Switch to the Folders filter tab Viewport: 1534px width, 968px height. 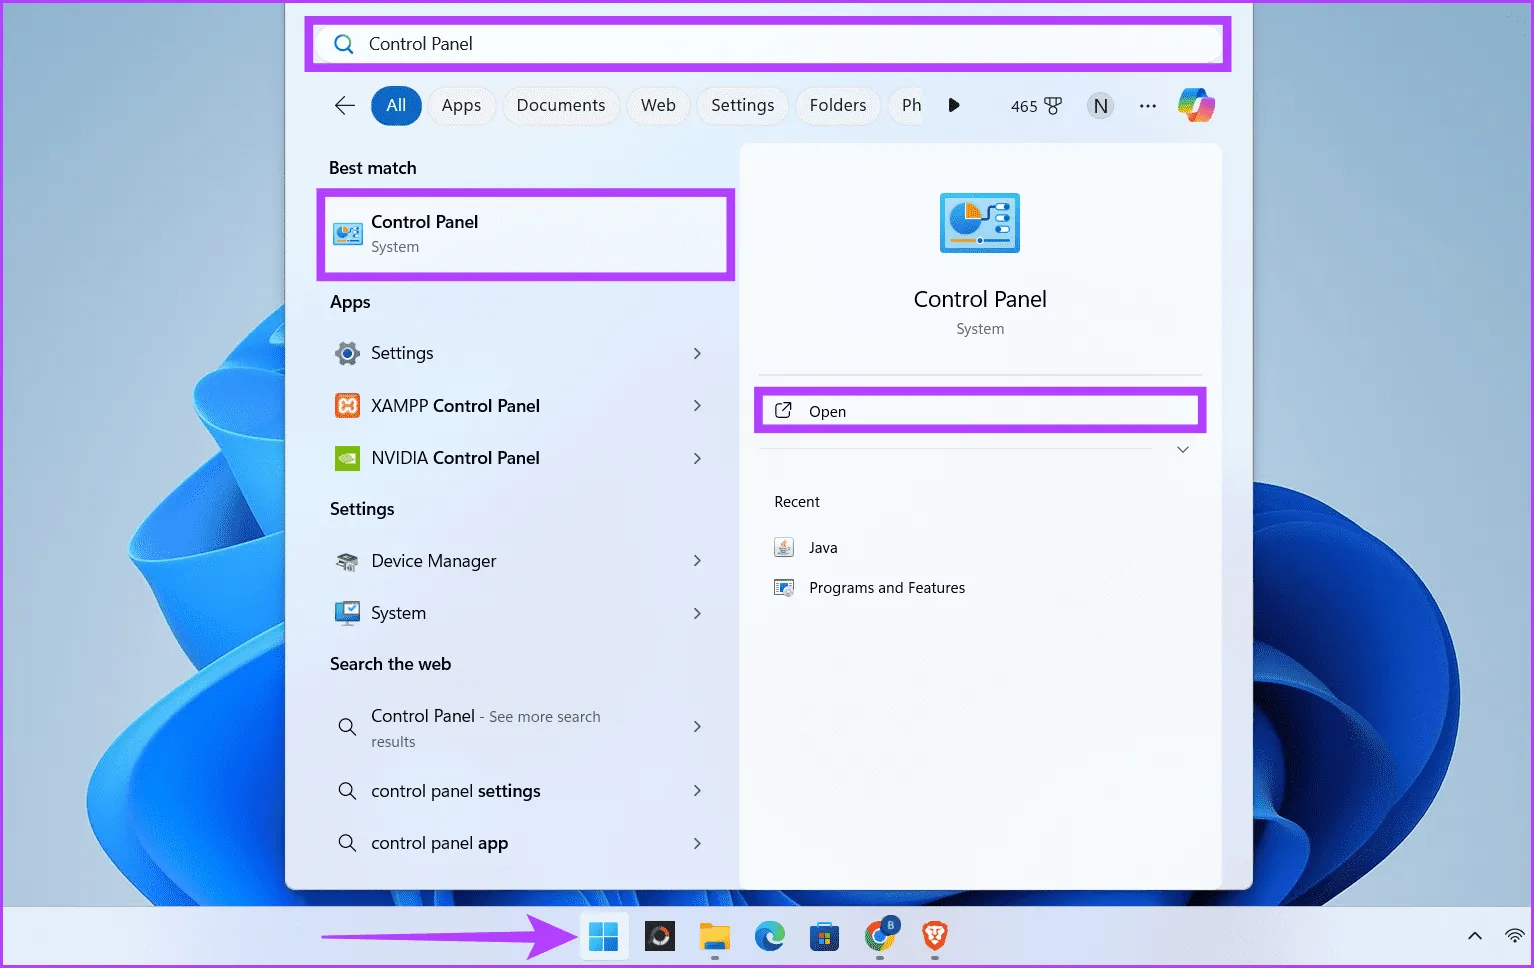coord(838,105)
